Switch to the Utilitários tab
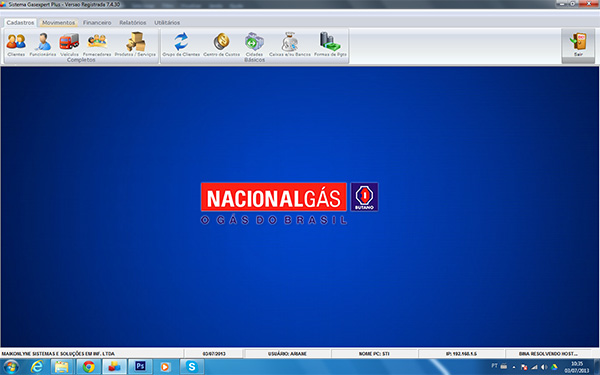The image size is (600, 375). [x=167, y=23]
